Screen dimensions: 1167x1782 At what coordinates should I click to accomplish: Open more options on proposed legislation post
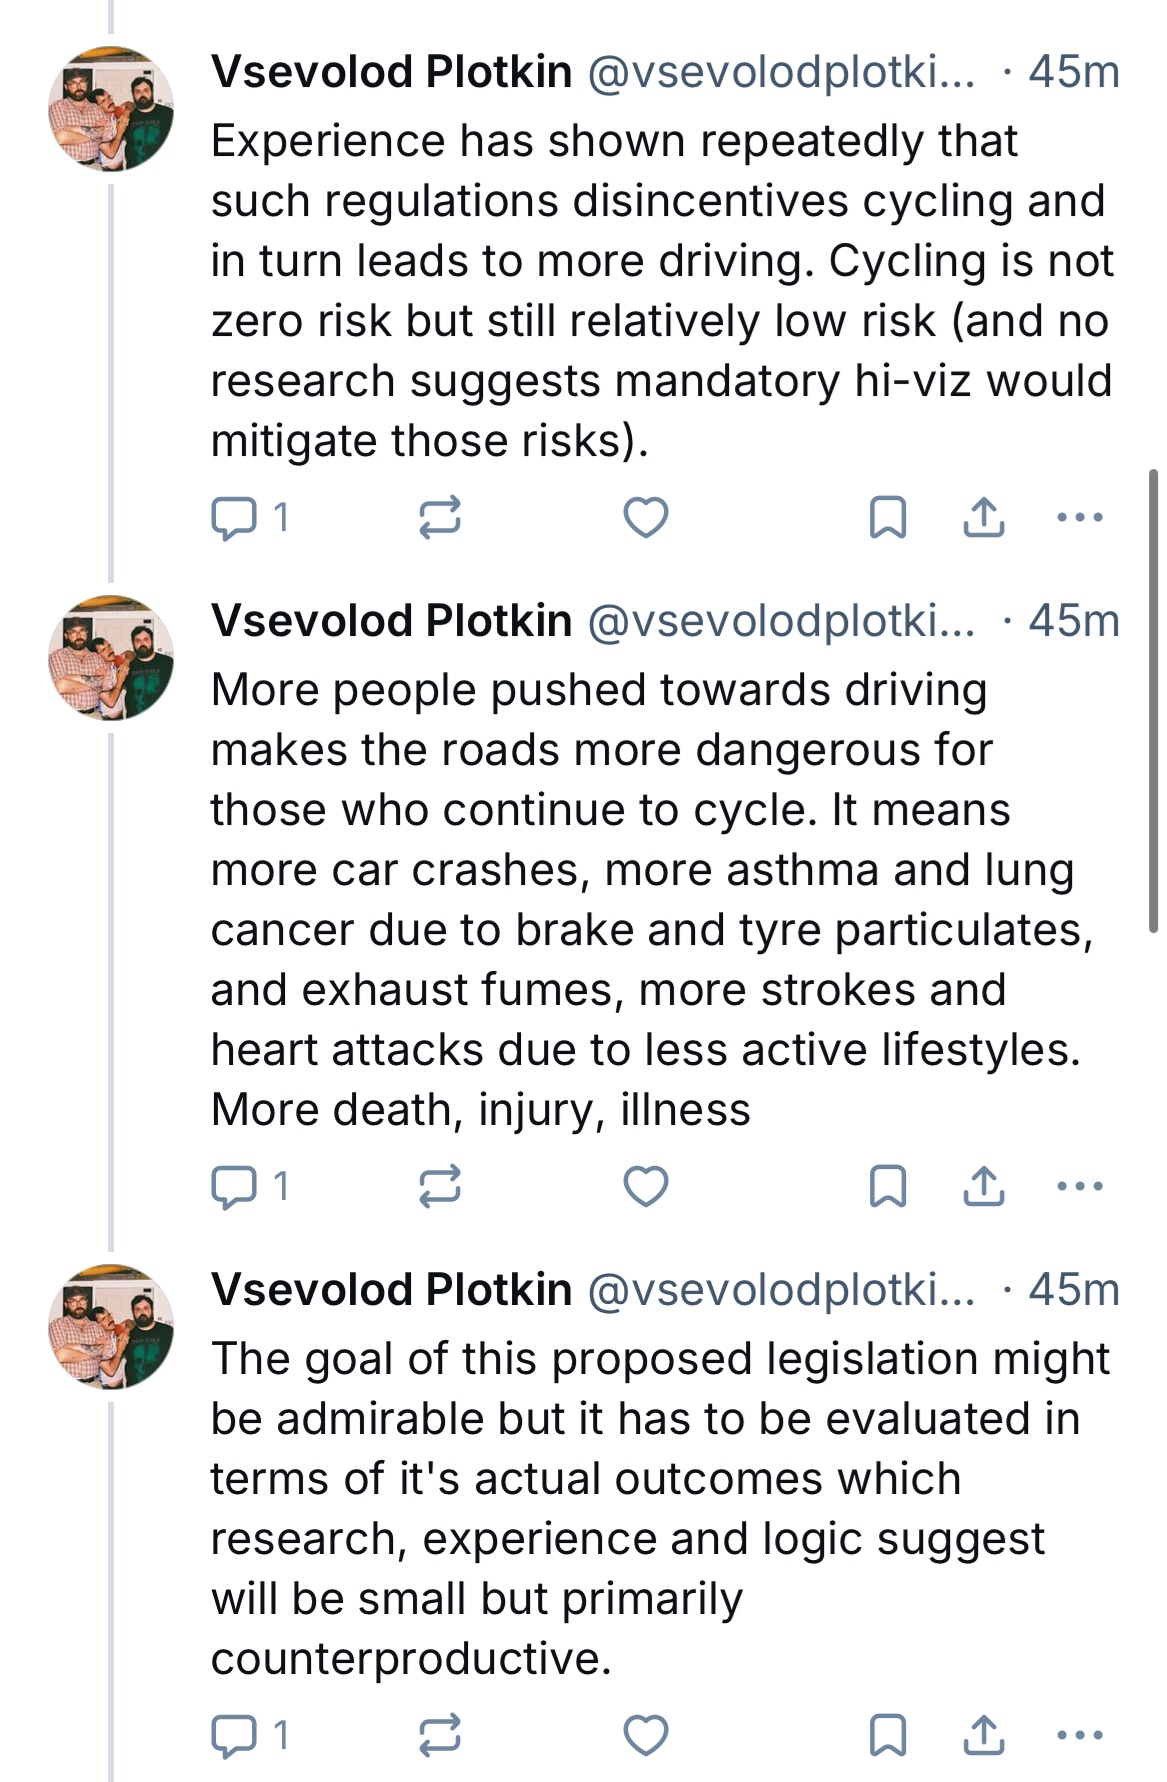pyautogui.click(x=1079, y=1736)
